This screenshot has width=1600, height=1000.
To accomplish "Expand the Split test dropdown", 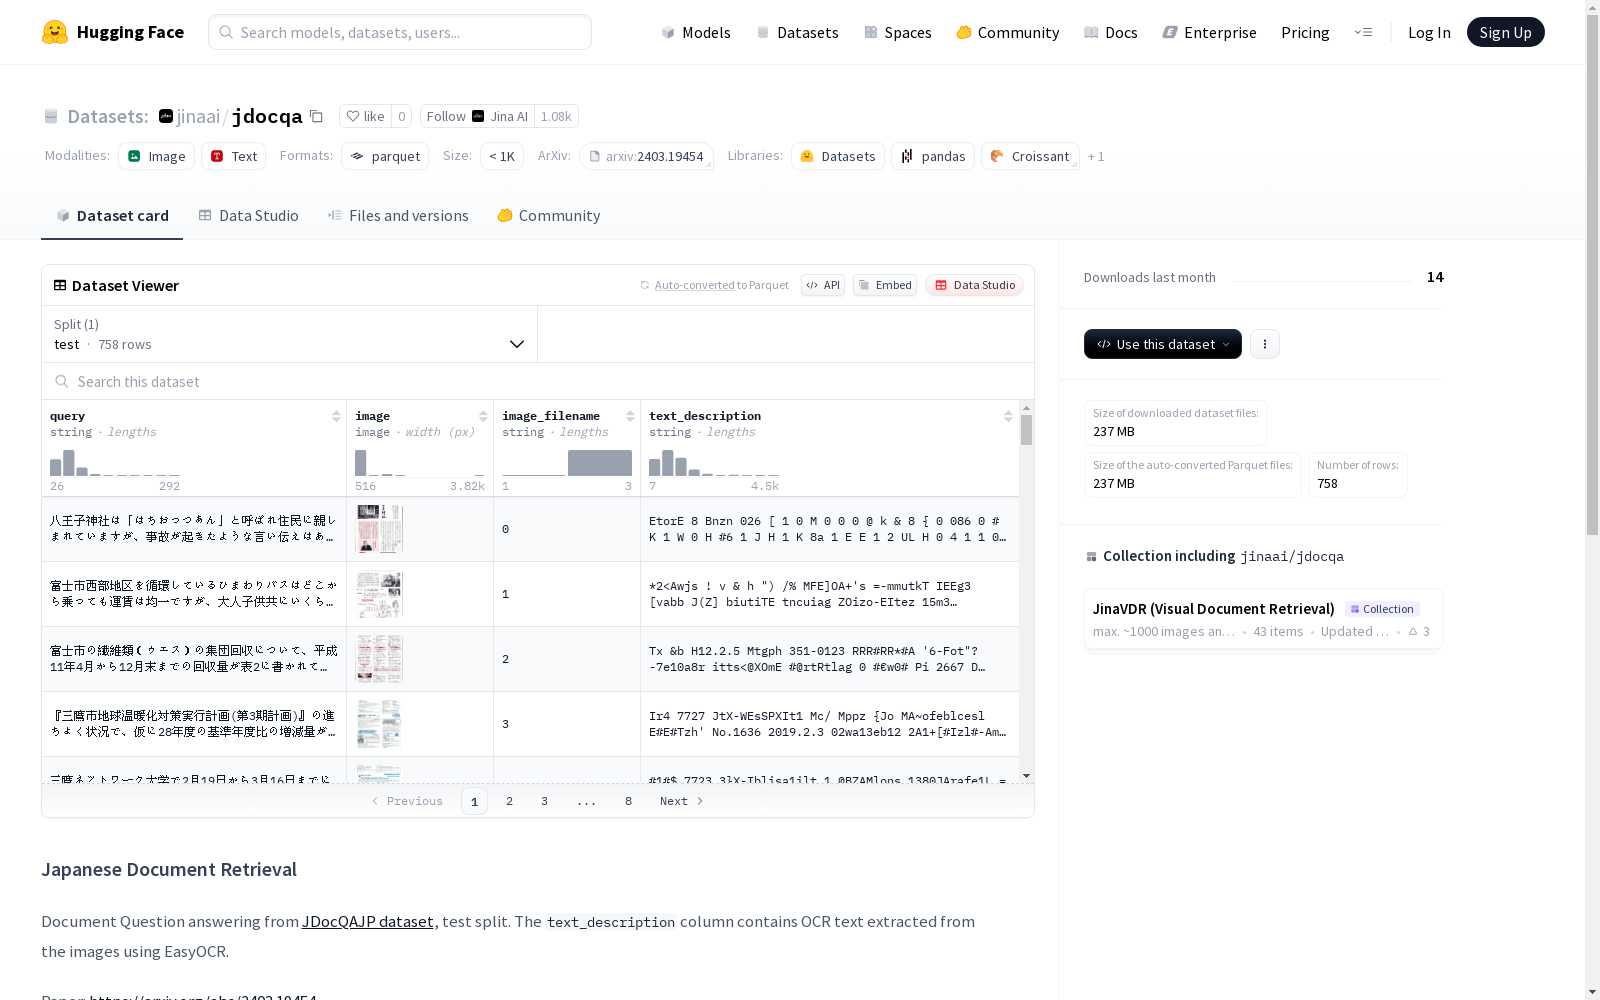I will tap(290, 334).
